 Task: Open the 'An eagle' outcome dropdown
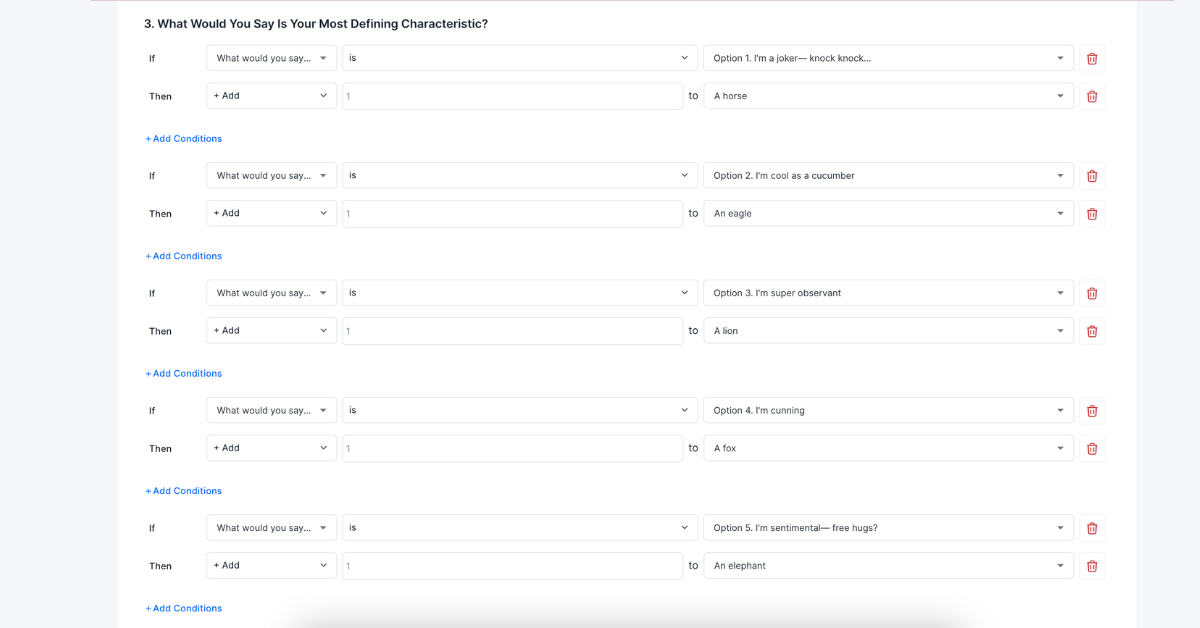pos(888,213)
